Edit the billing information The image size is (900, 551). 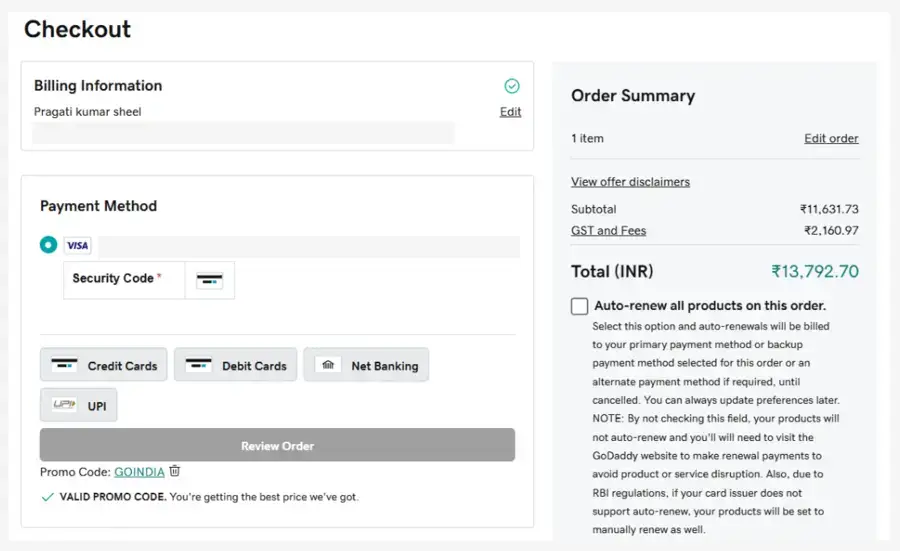point(510,112)
